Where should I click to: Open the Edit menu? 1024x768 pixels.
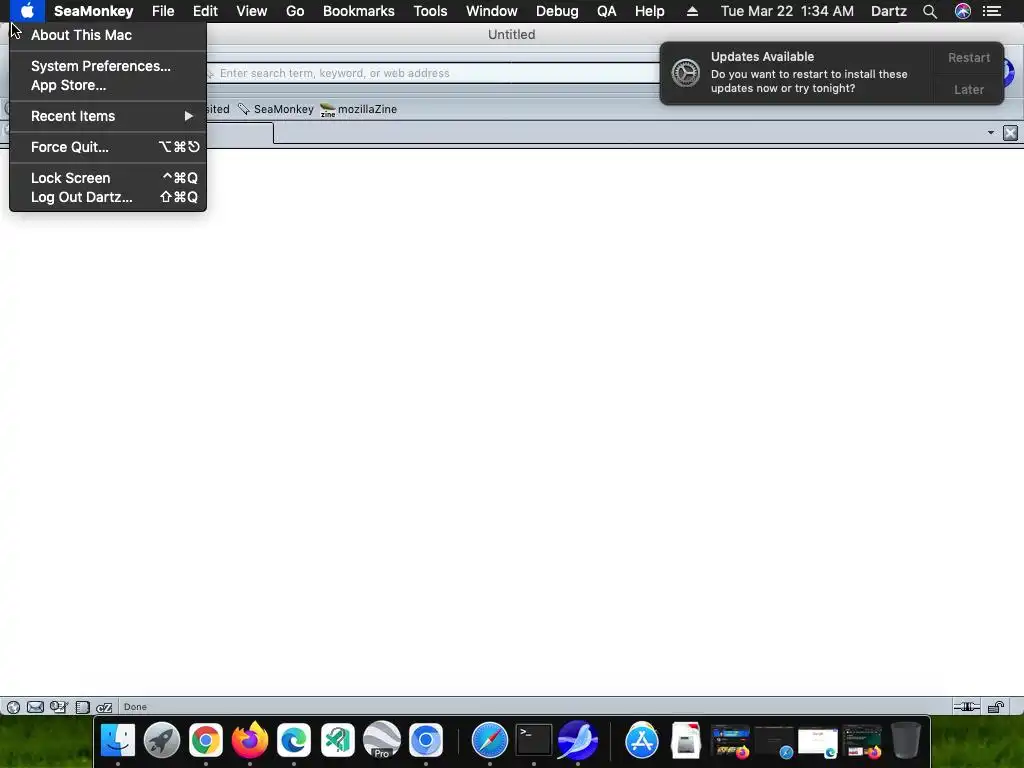point(205,11)
